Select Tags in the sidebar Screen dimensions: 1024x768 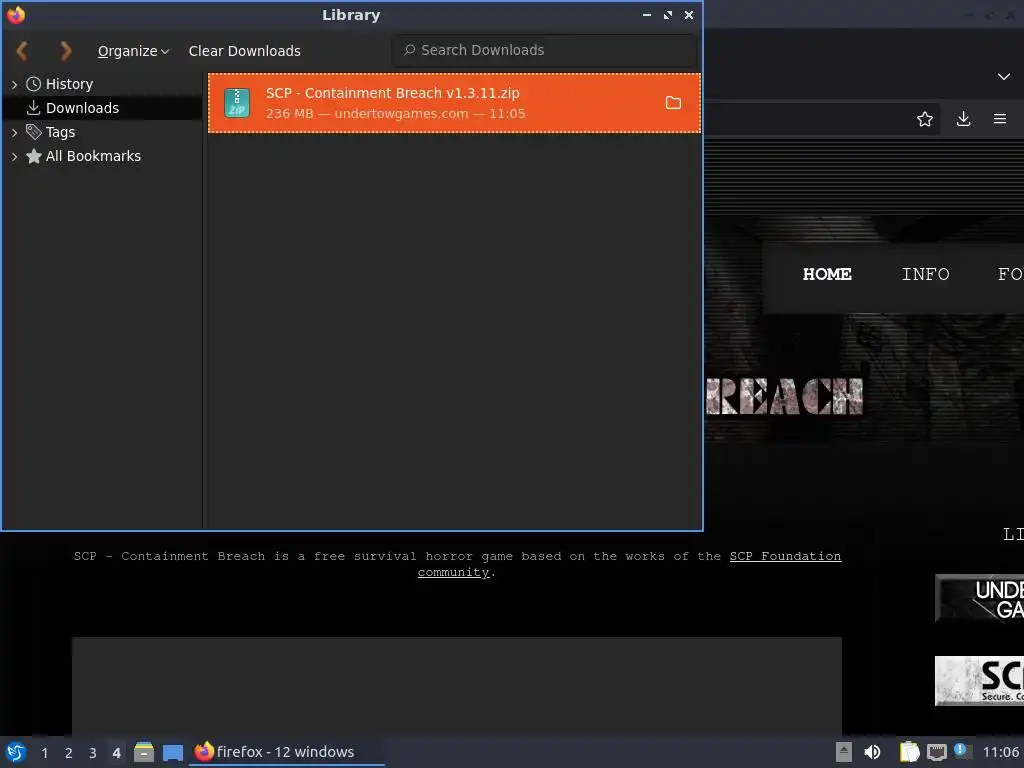click(x=60, y=132)
